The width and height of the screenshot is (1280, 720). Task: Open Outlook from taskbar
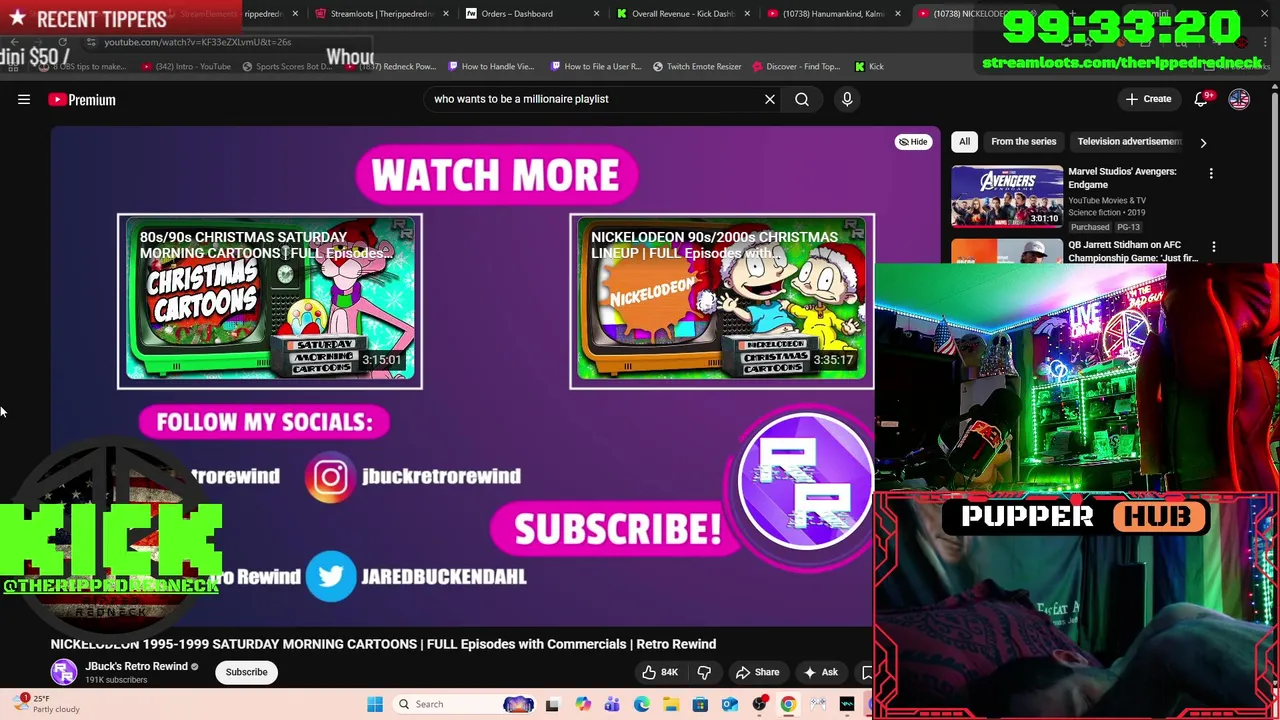coord(729,704)
